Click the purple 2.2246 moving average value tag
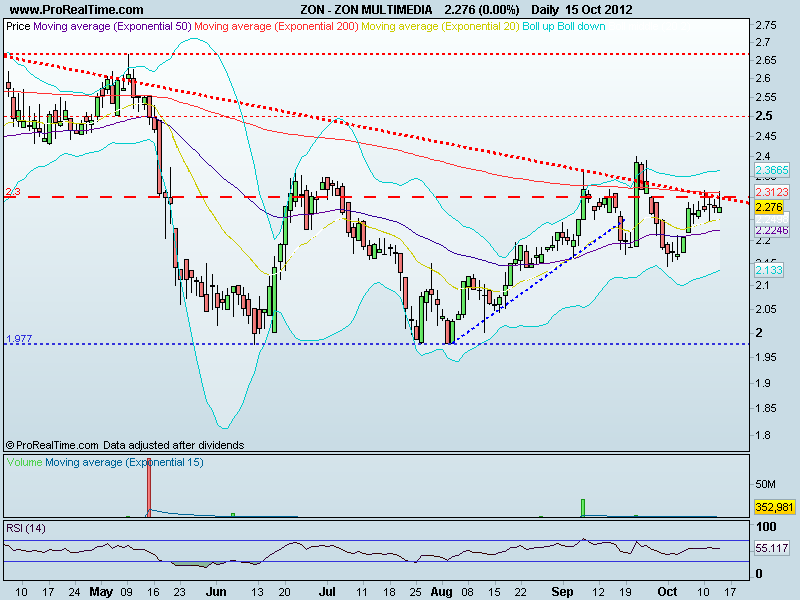 pos(772,231)
